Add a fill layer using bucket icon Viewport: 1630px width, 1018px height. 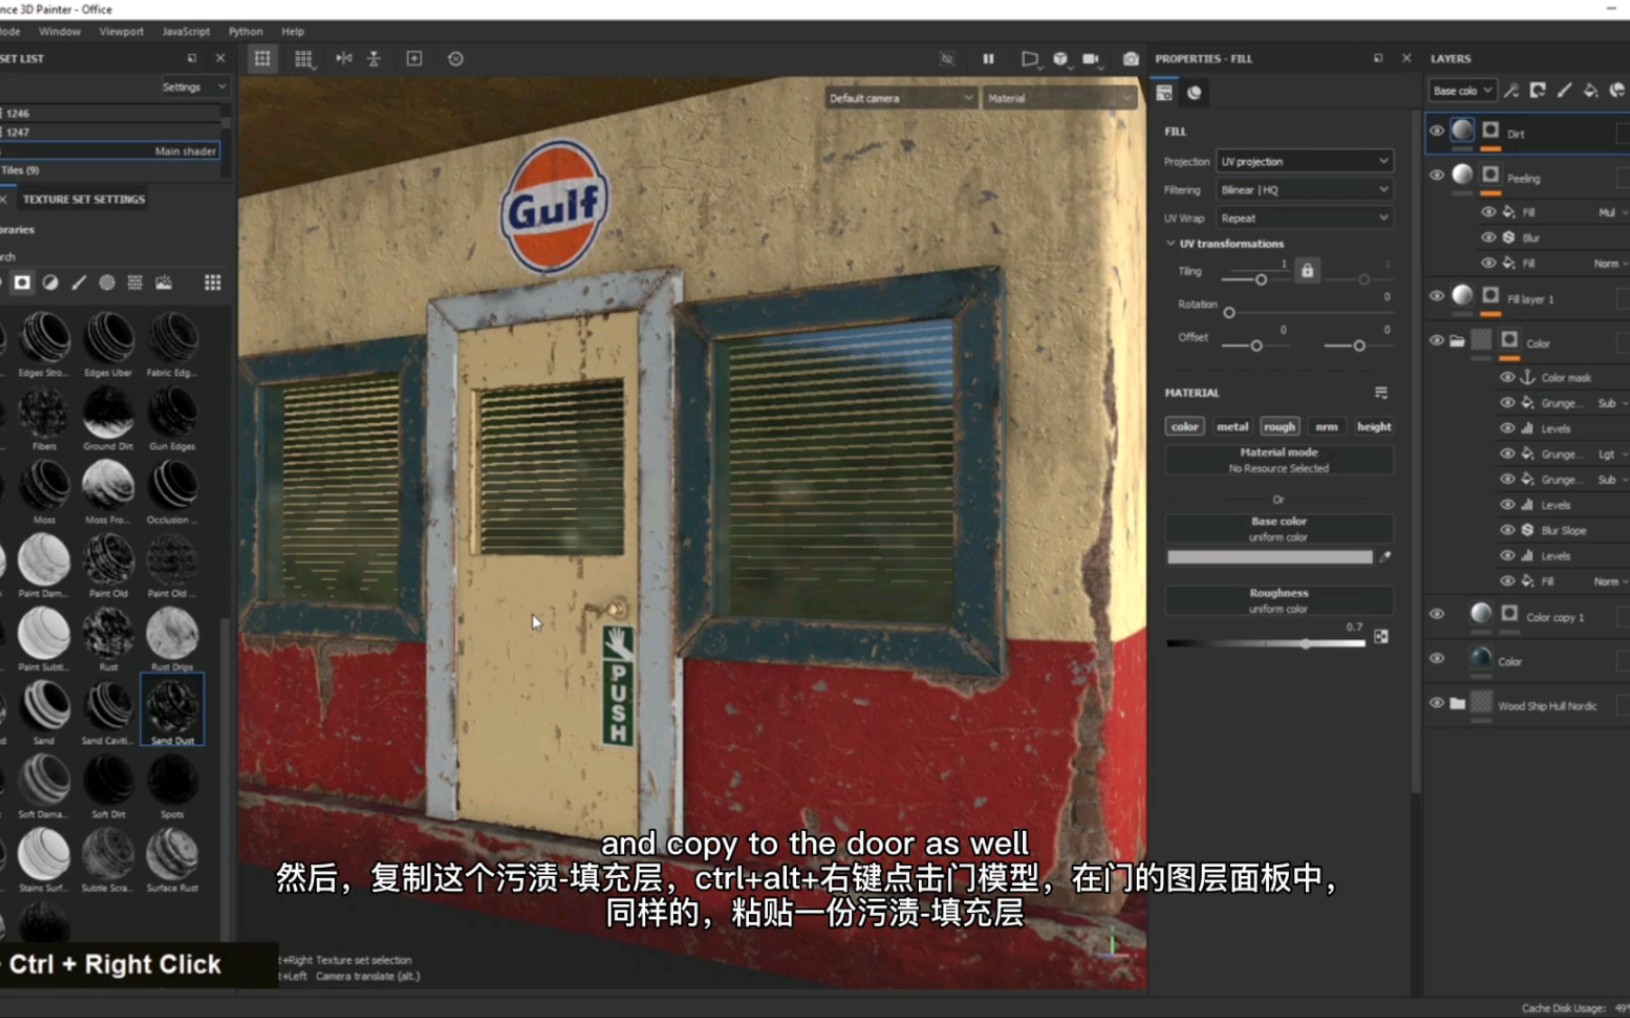[x=1591, y=91]
